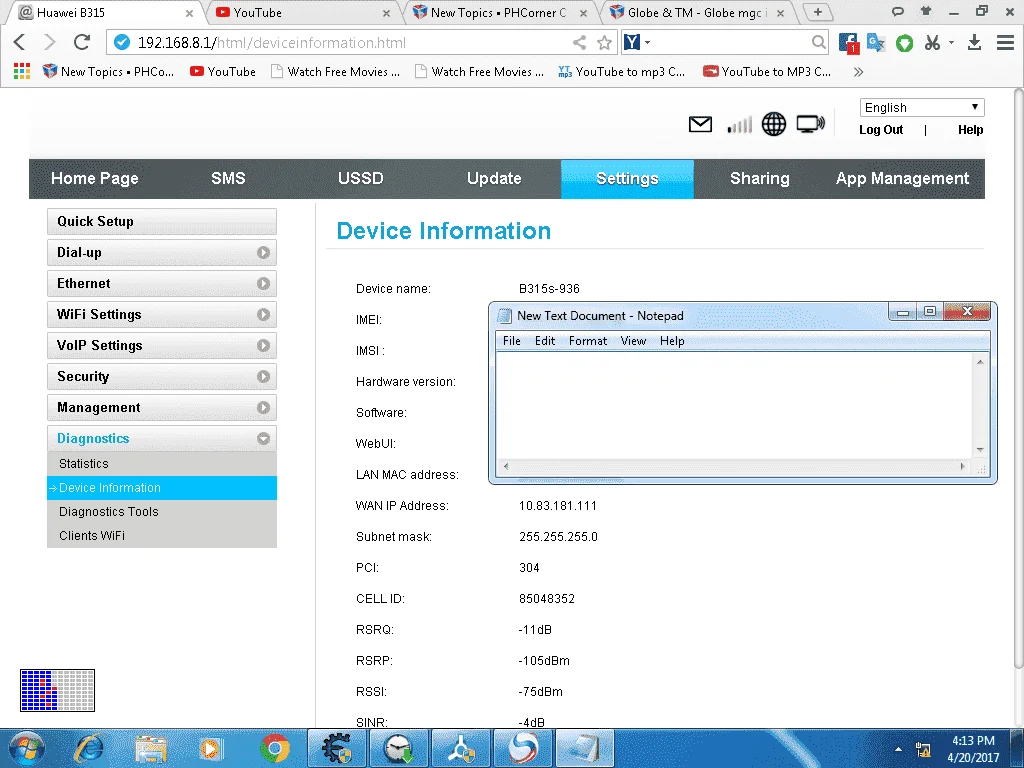Open Notepad View menu

(x=633, y=341)
